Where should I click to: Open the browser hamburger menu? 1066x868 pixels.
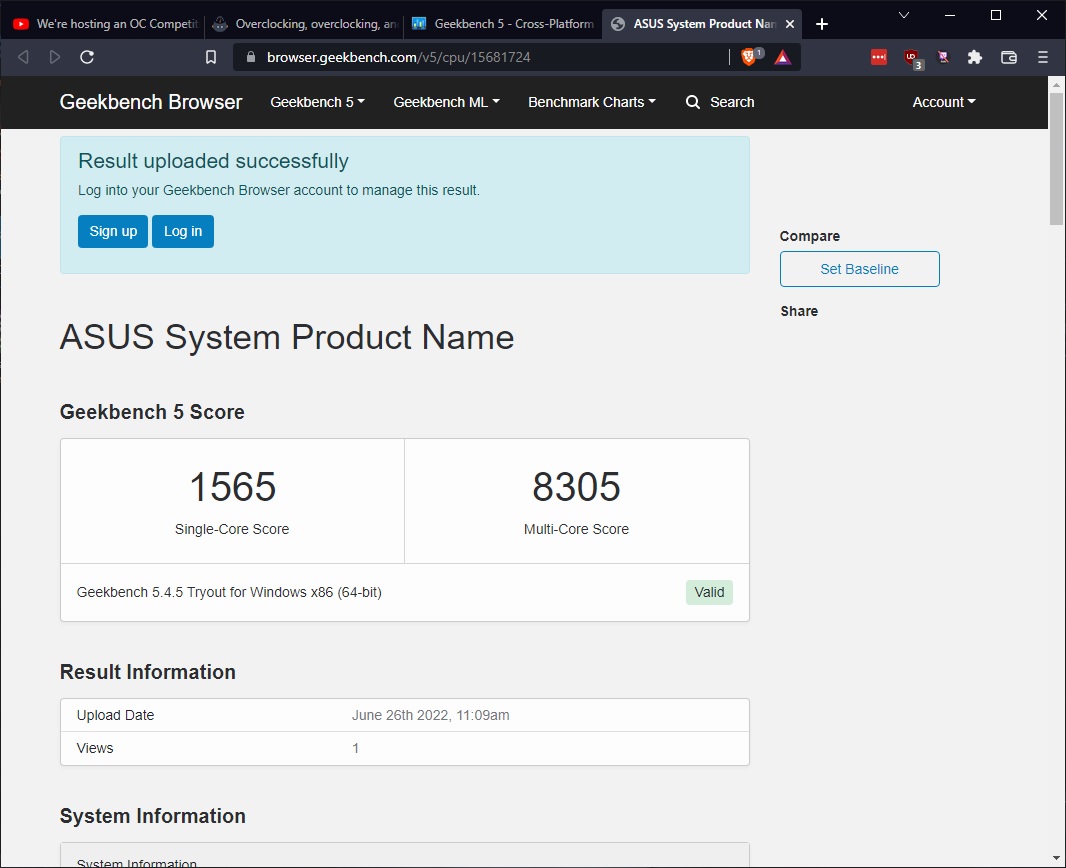[1043, 57]
